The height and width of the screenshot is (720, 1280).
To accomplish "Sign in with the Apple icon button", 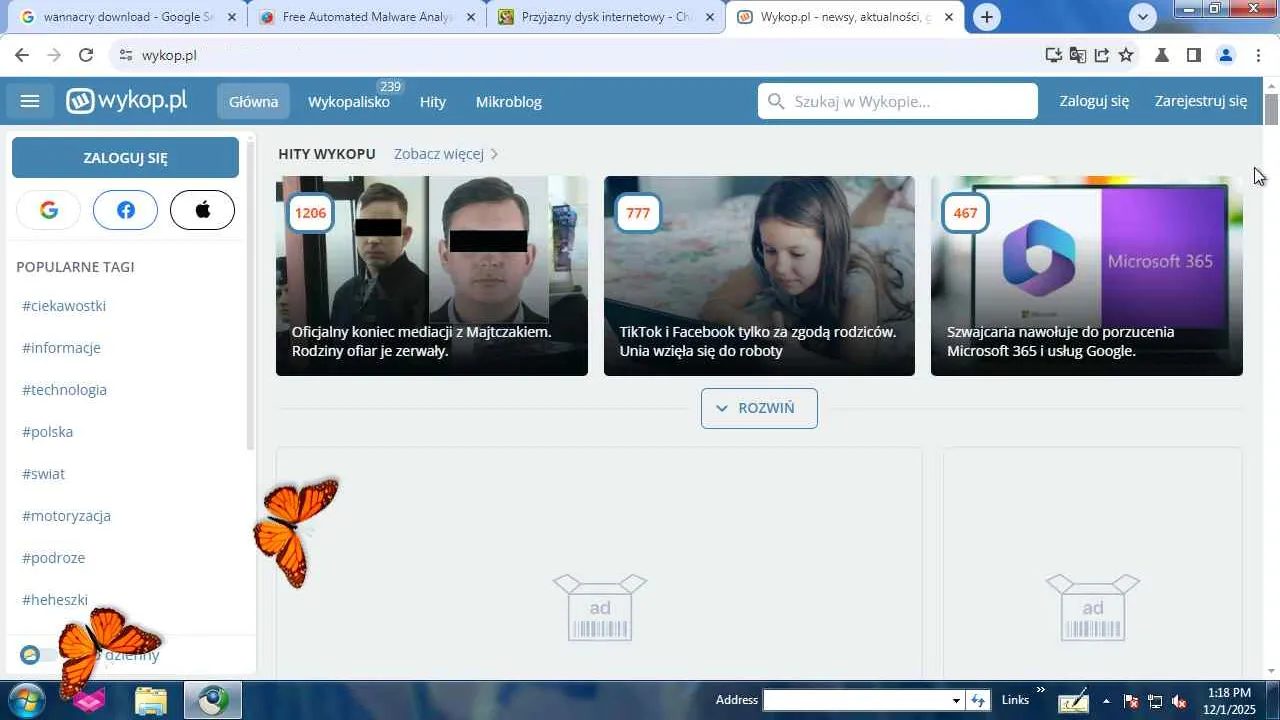I will point(203,210).
